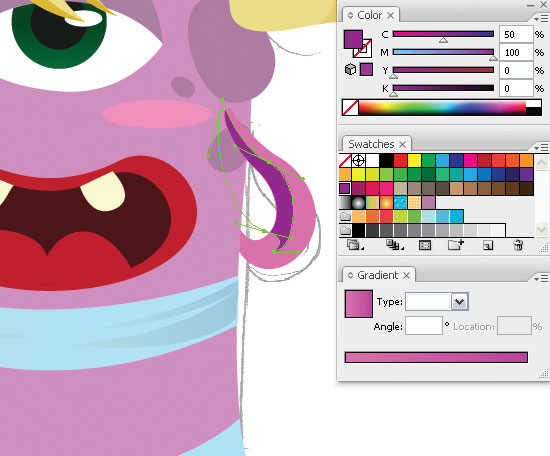Click the Magenta (M) slider track
Image resolution: width=550 pixels, height=456 pixels.
point(443,52)
